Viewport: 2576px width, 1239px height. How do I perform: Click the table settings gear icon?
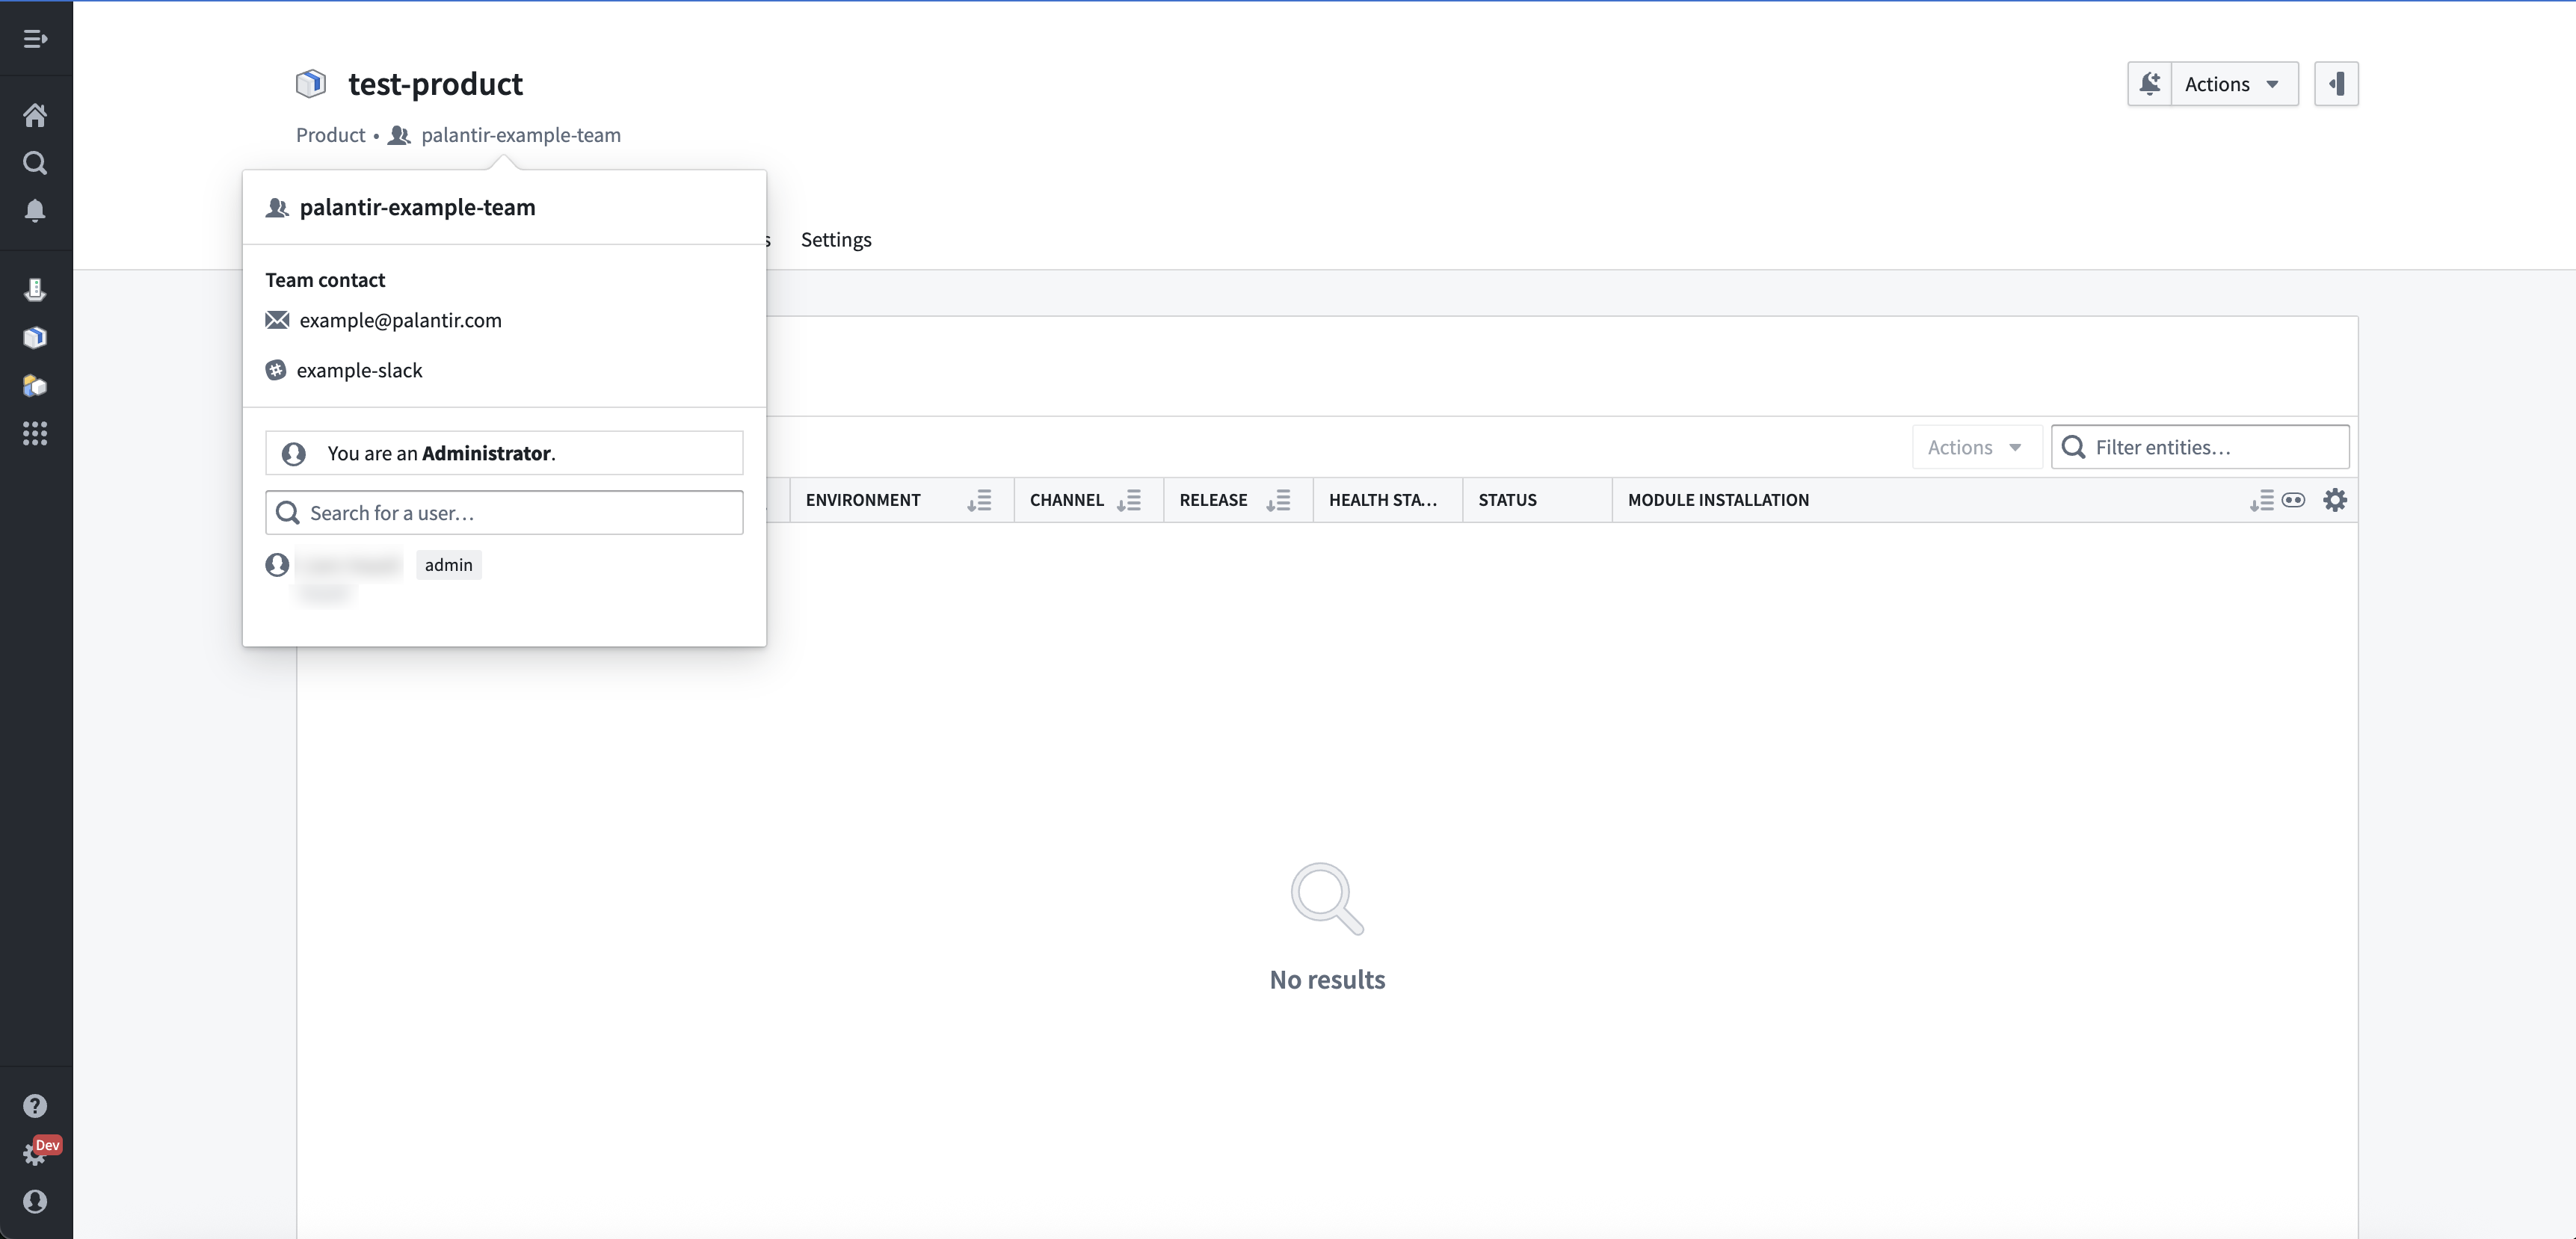click(x=2334, y=500)
